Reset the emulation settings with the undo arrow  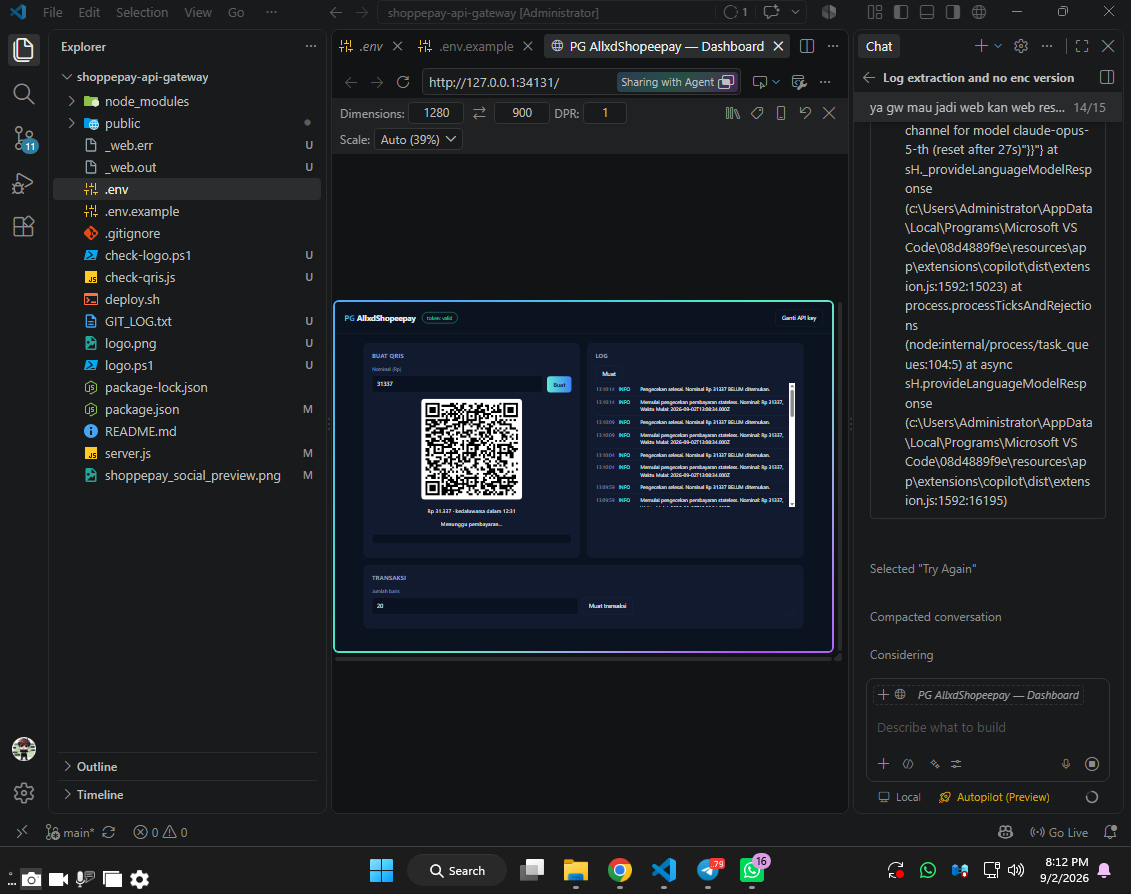point(805,113)
